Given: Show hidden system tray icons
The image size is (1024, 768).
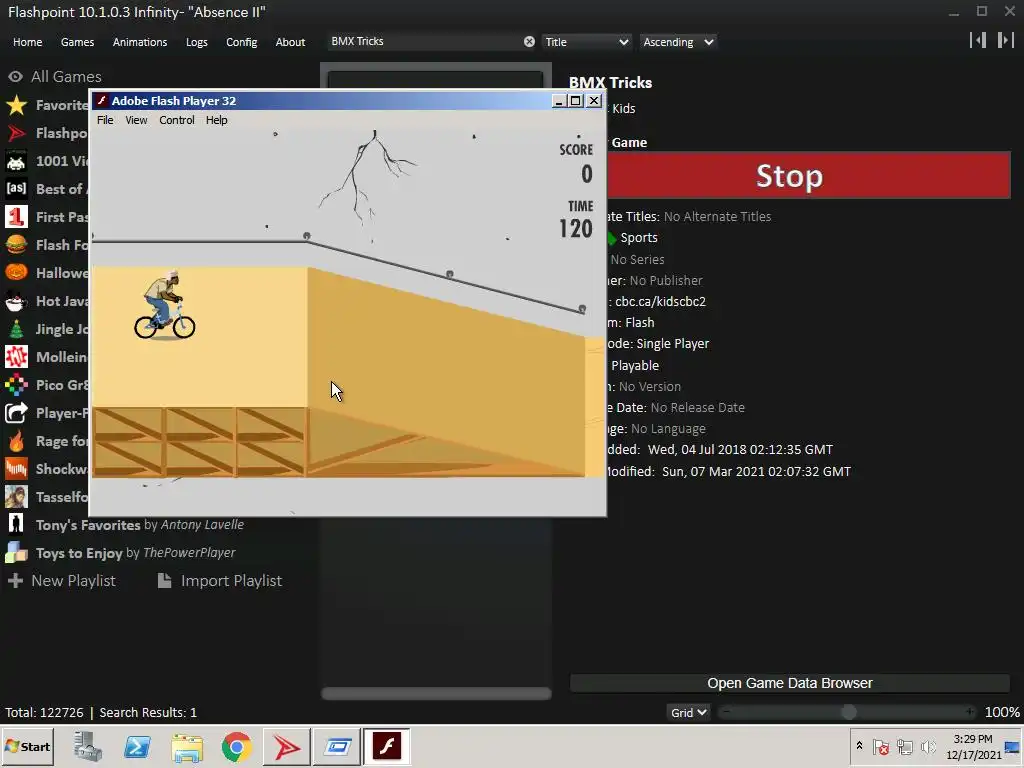Looking at the screenshot, I should pyautogui.click(x=859, y=746).
